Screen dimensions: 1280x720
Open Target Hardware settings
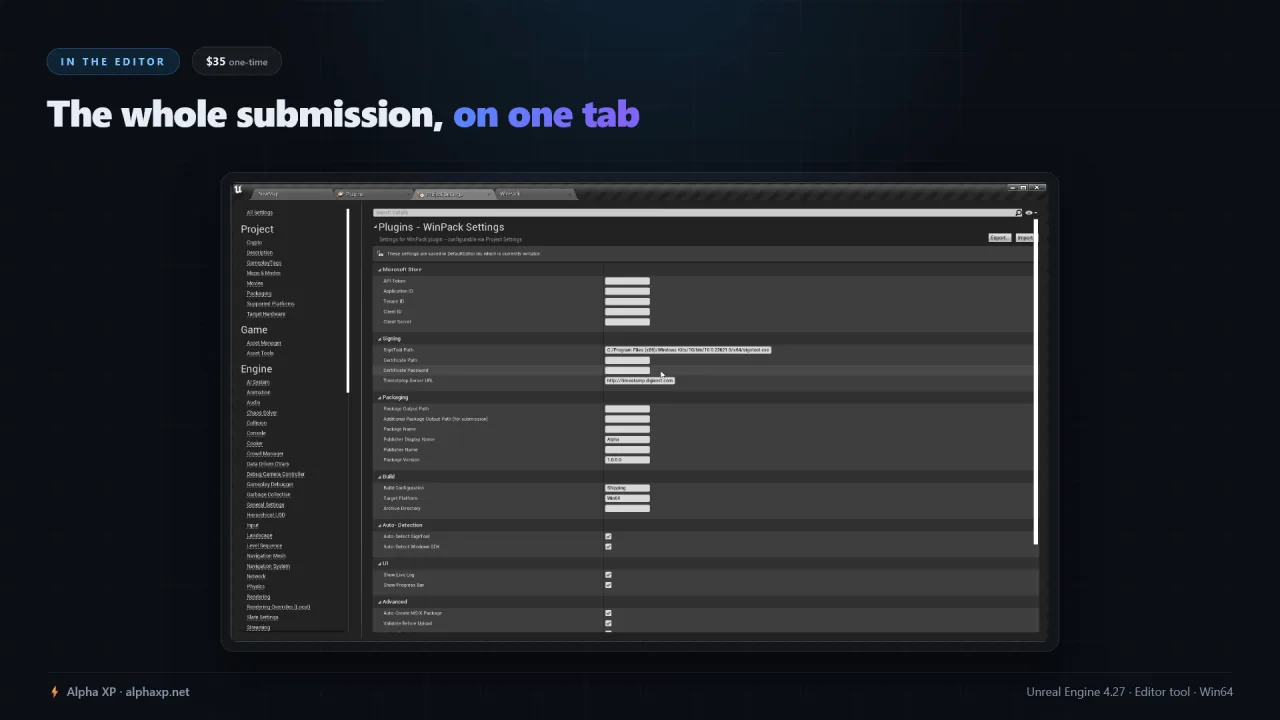[x=266, y=314]
